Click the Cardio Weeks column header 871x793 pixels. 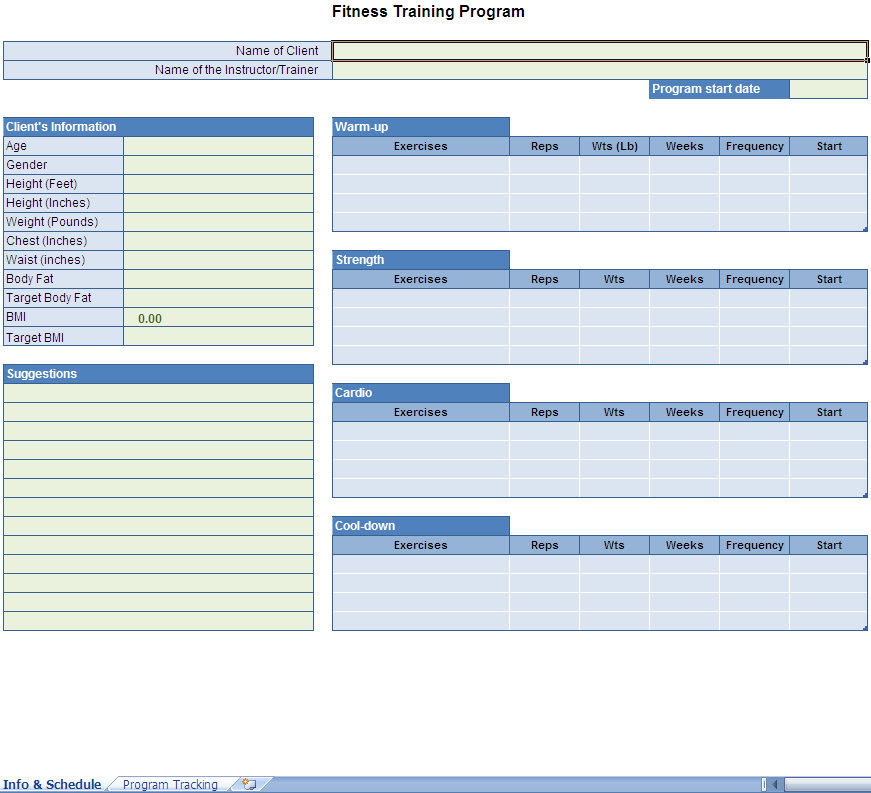(684, 412)
